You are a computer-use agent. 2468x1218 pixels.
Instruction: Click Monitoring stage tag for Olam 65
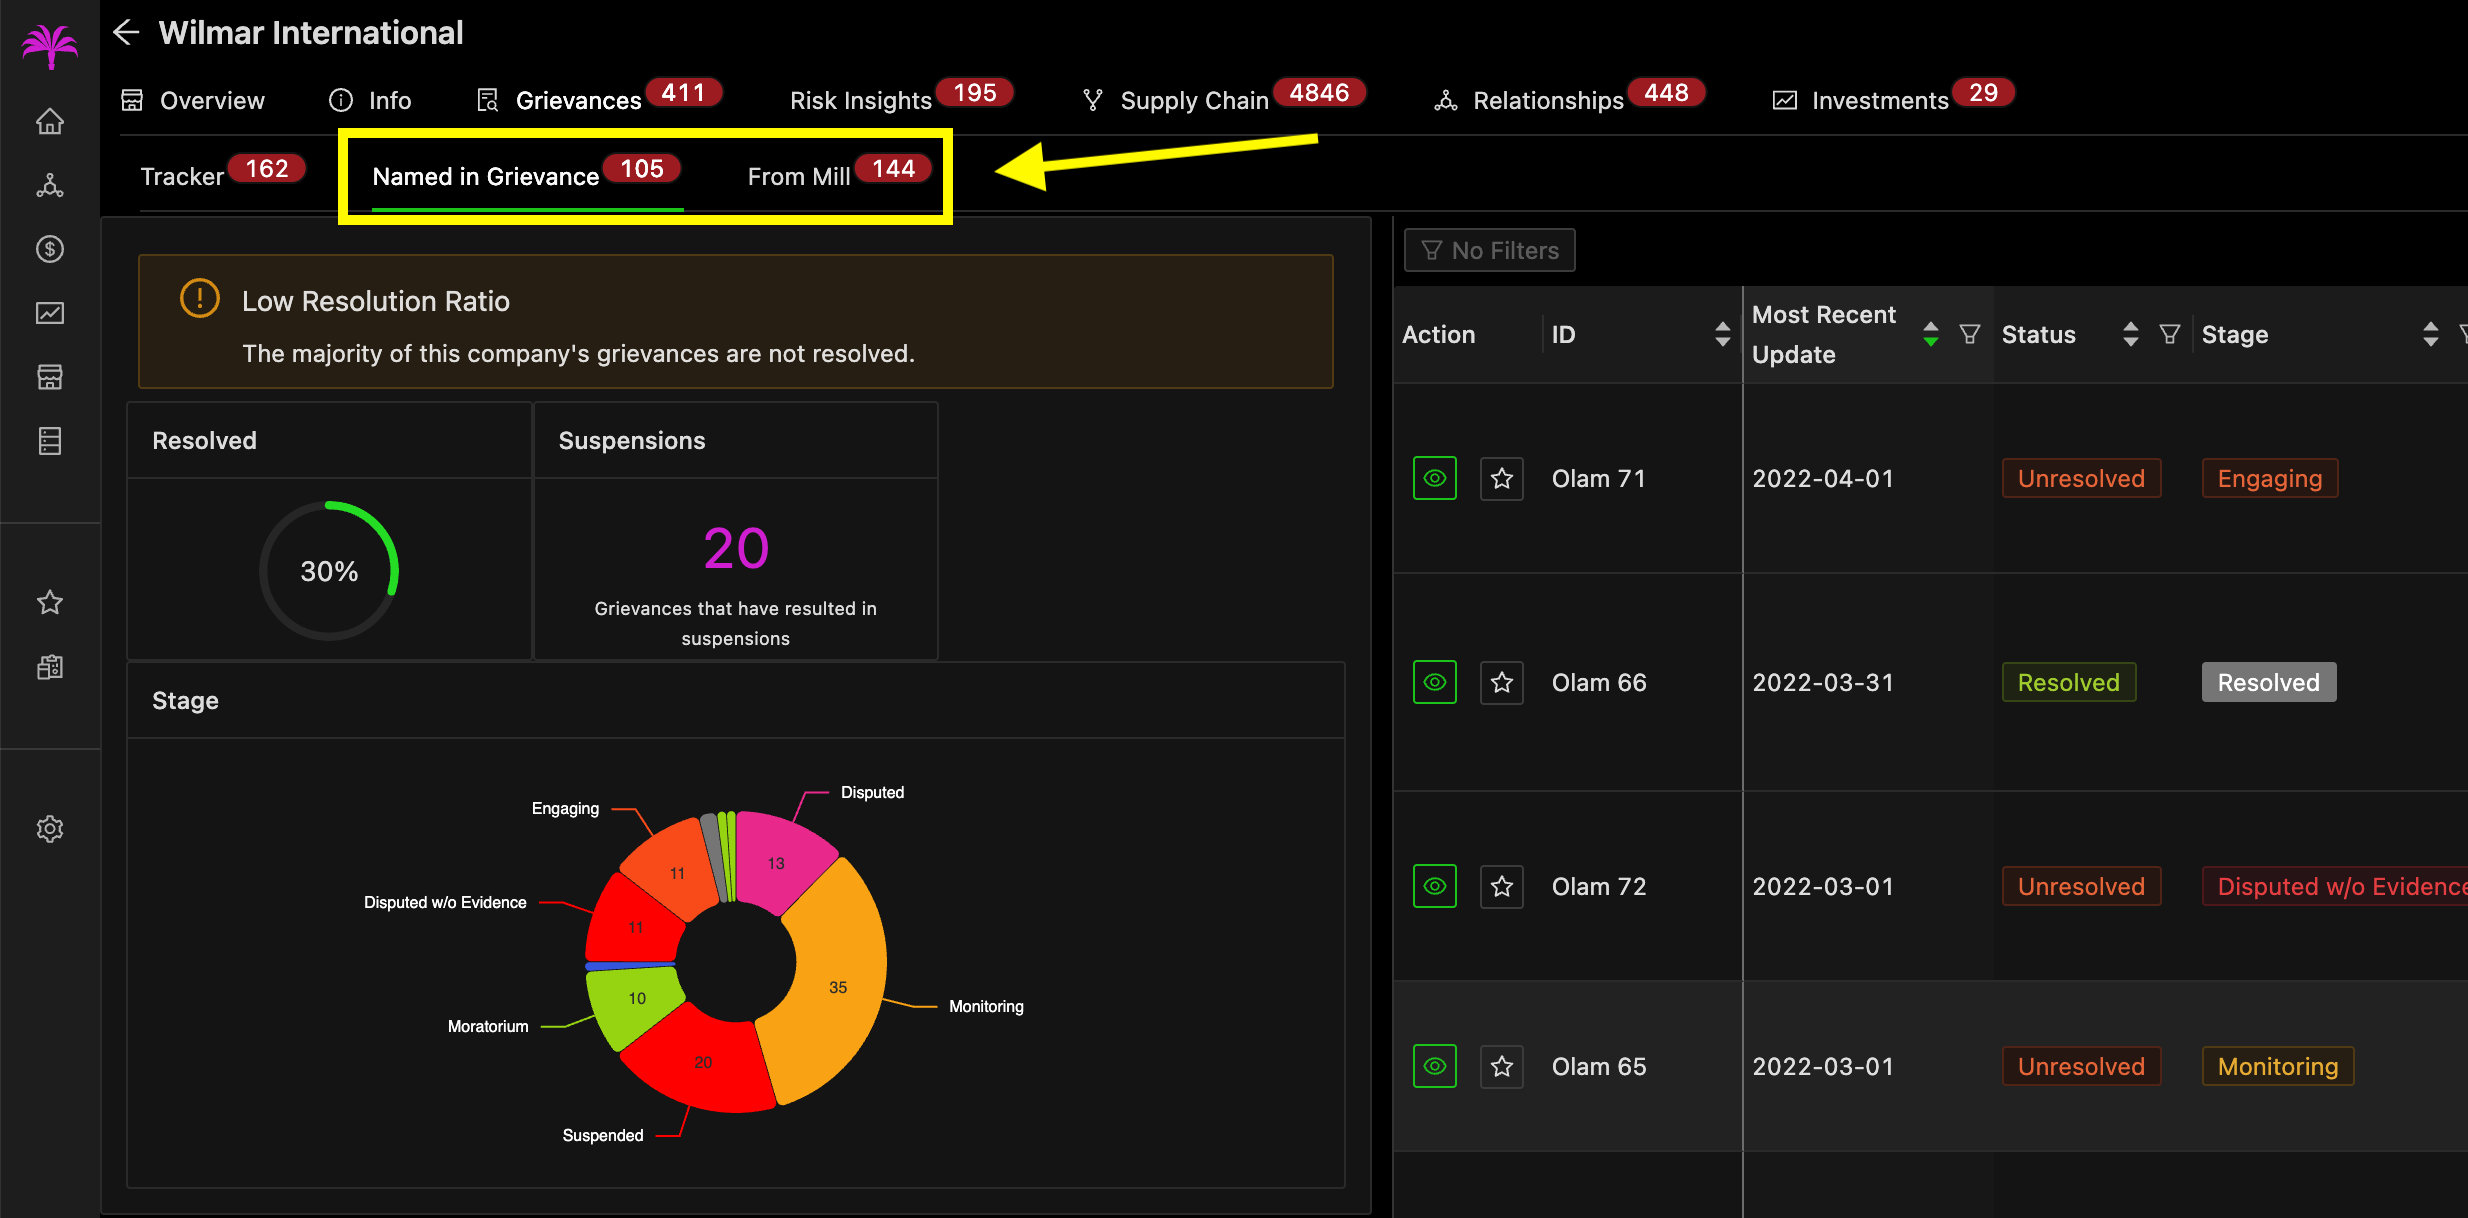(2277, 1067)
